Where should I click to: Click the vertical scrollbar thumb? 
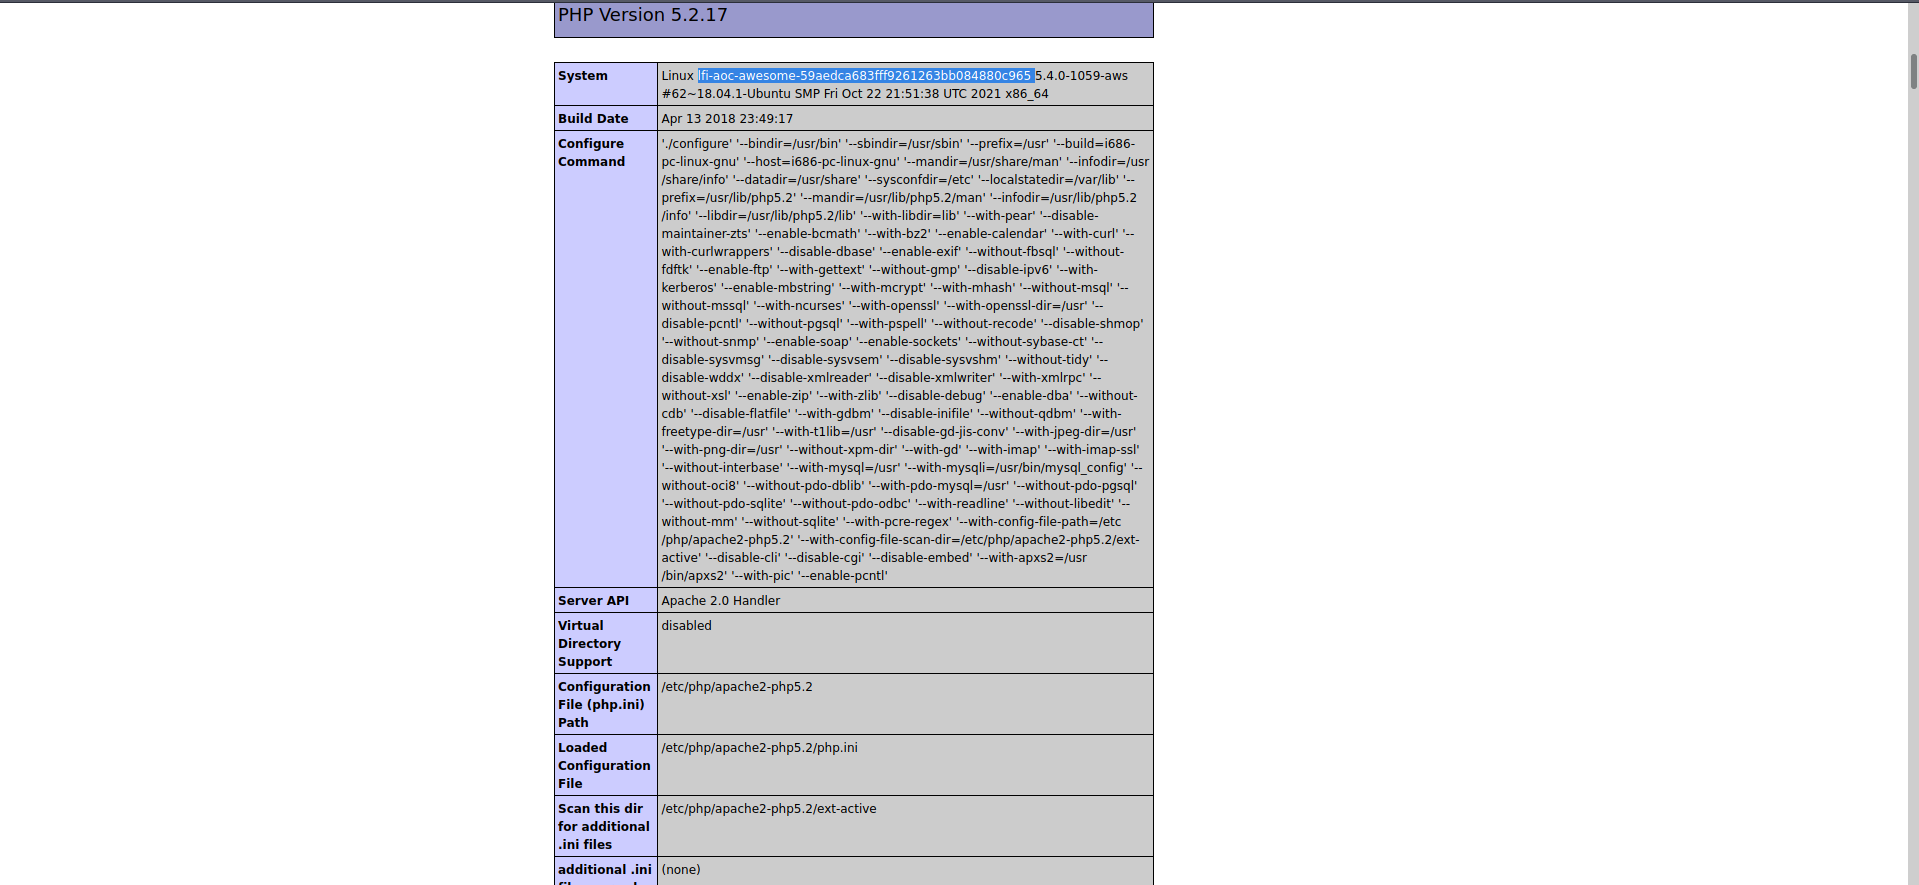click(x=1913, y=70)
